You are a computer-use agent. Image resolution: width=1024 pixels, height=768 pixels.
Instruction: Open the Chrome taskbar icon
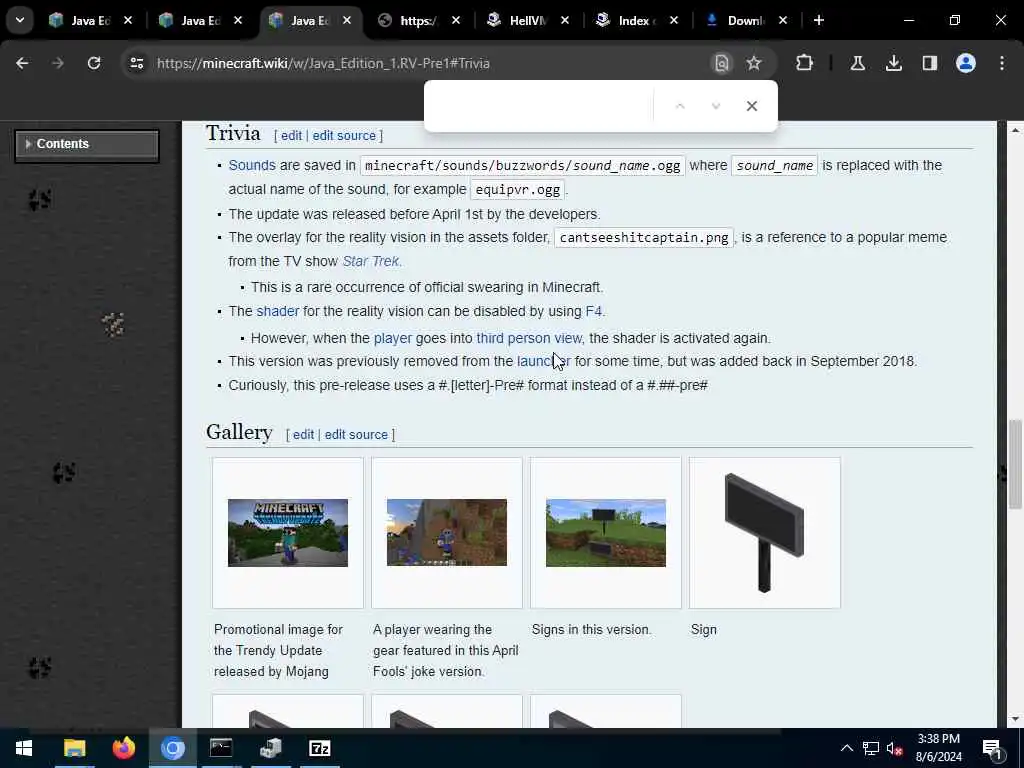172,748
